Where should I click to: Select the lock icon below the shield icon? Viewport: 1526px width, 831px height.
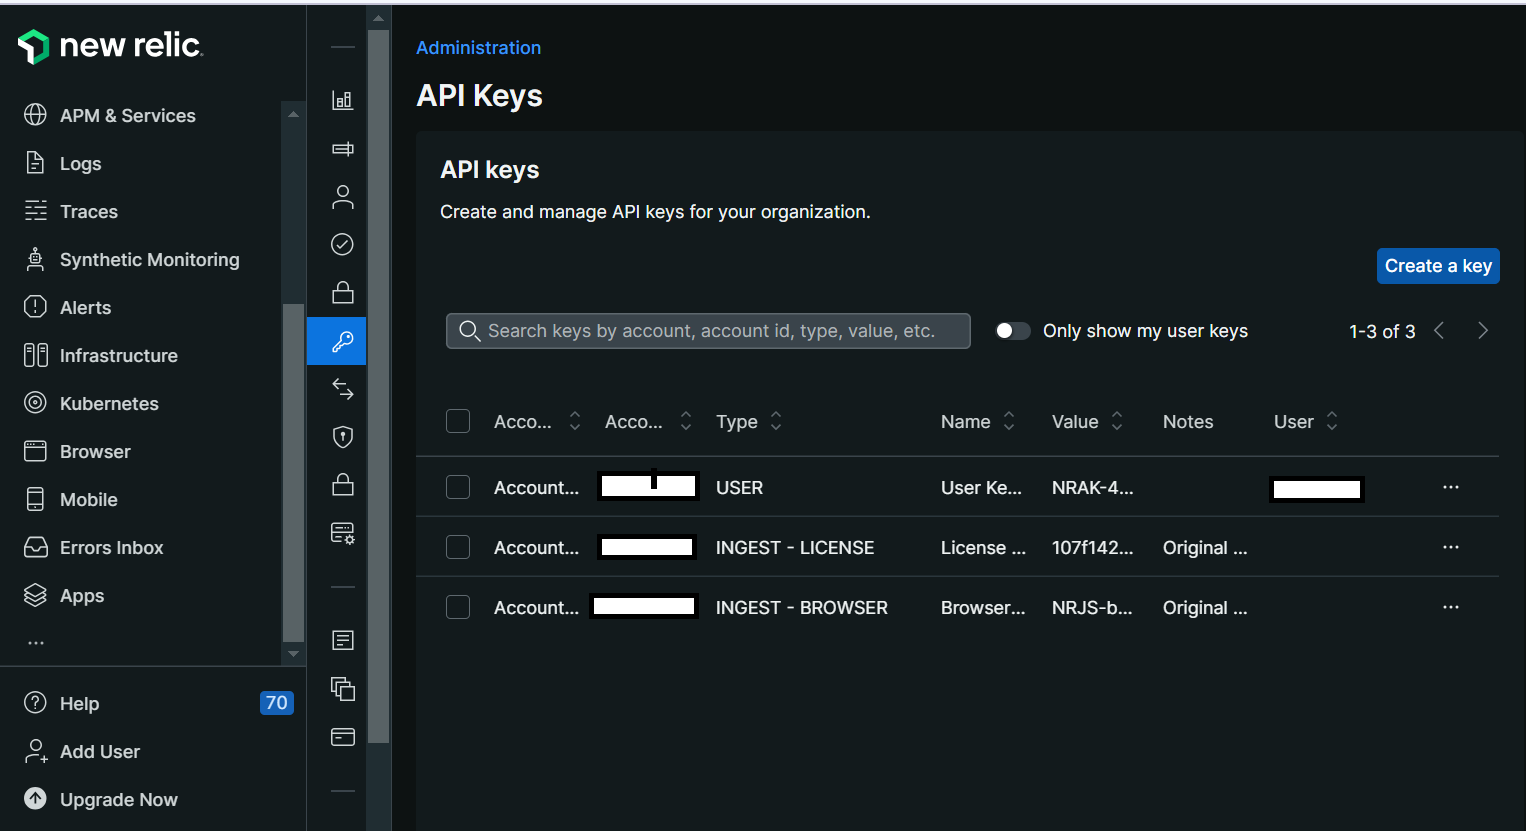343,484
